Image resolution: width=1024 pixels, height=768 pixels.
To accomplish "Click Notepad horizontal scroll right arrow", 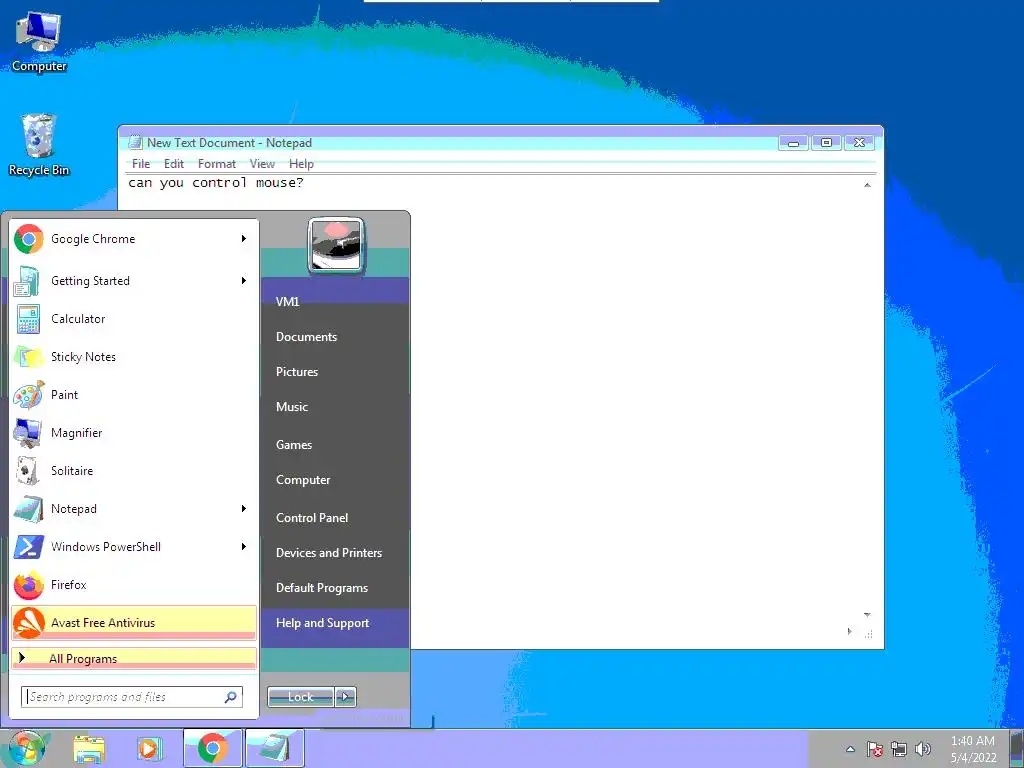I will point(849,632).
